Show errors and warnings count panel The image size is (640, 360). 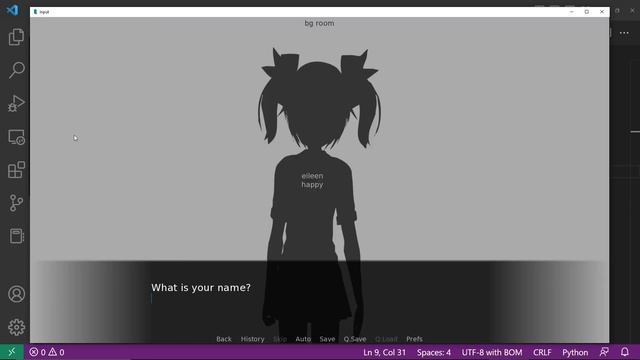click(x=47, y=352)
